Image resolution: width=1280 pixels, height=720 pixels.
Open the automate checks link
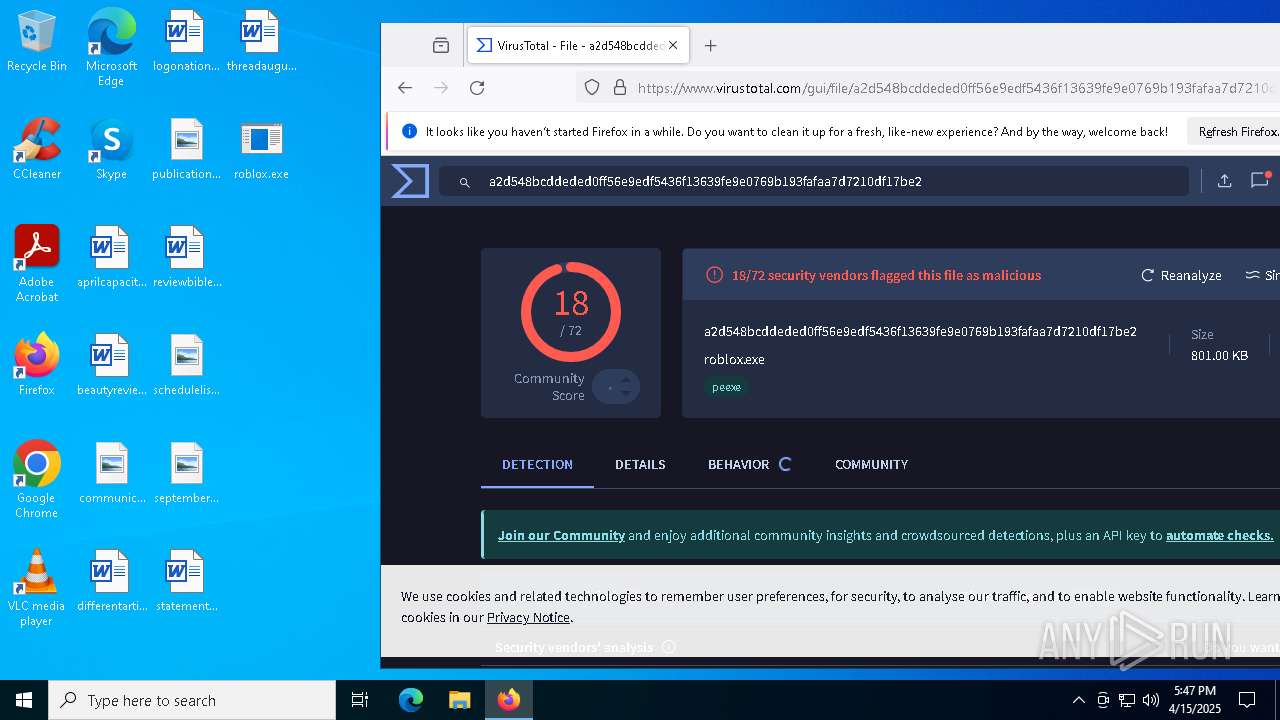click(x=1219, y=535)
